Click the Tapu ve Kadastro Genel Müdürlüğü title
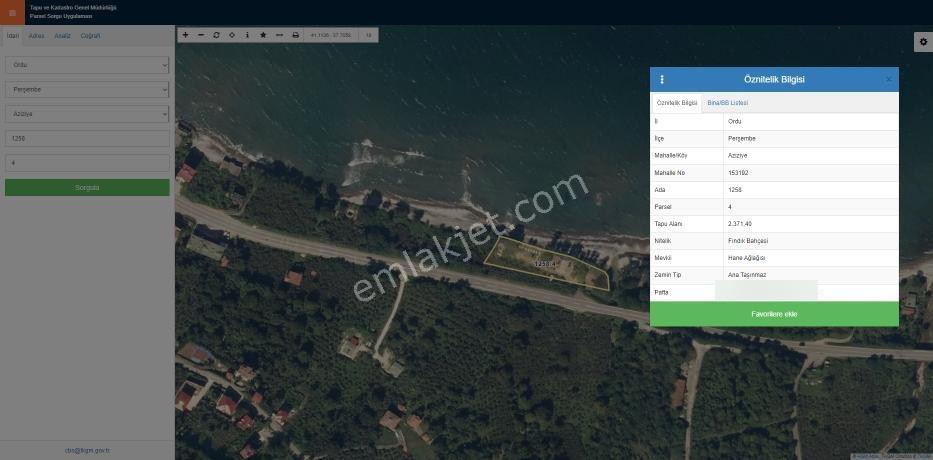The image size is (933, 460). (x=73, y=8)
